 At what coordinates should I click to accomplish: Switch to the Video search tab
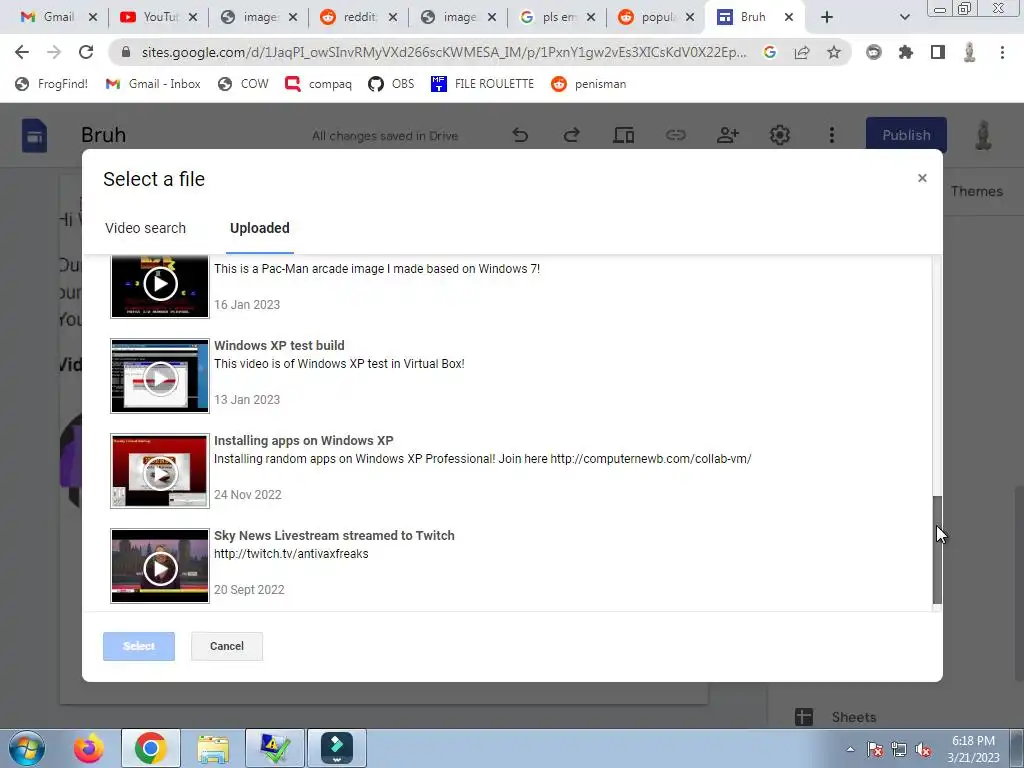click(145, 228)
